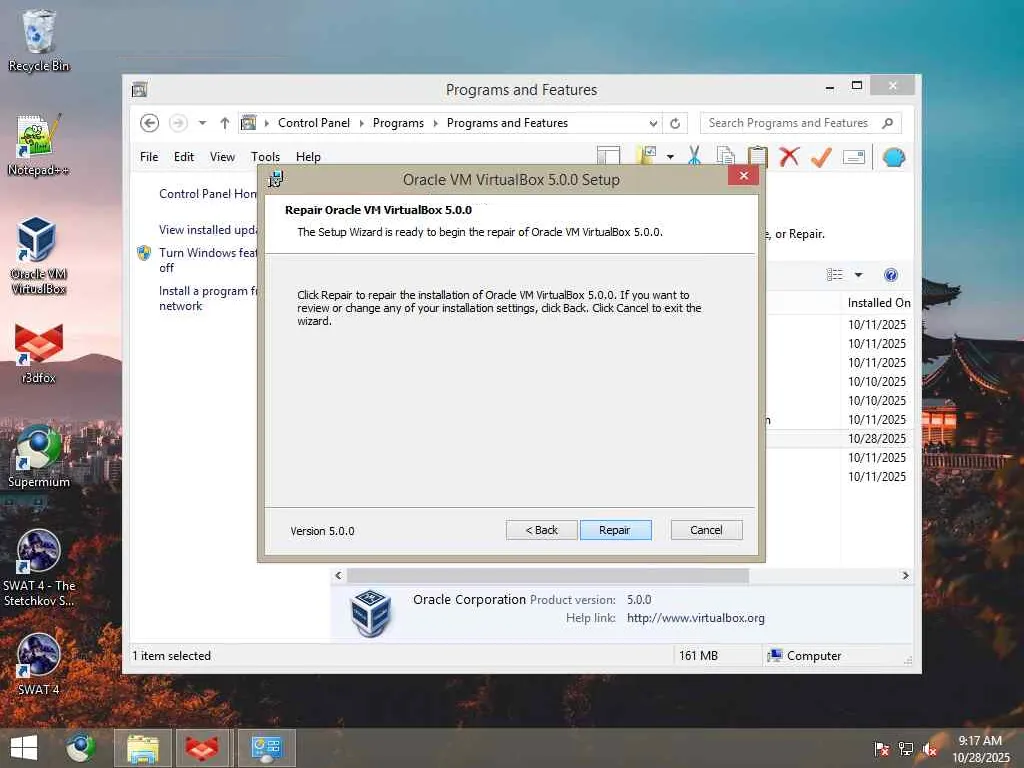Viewport: 1024px width, 768px height.
Task: Click the taskbar clock showing 9:17 AM
Action: click(980, 749)
